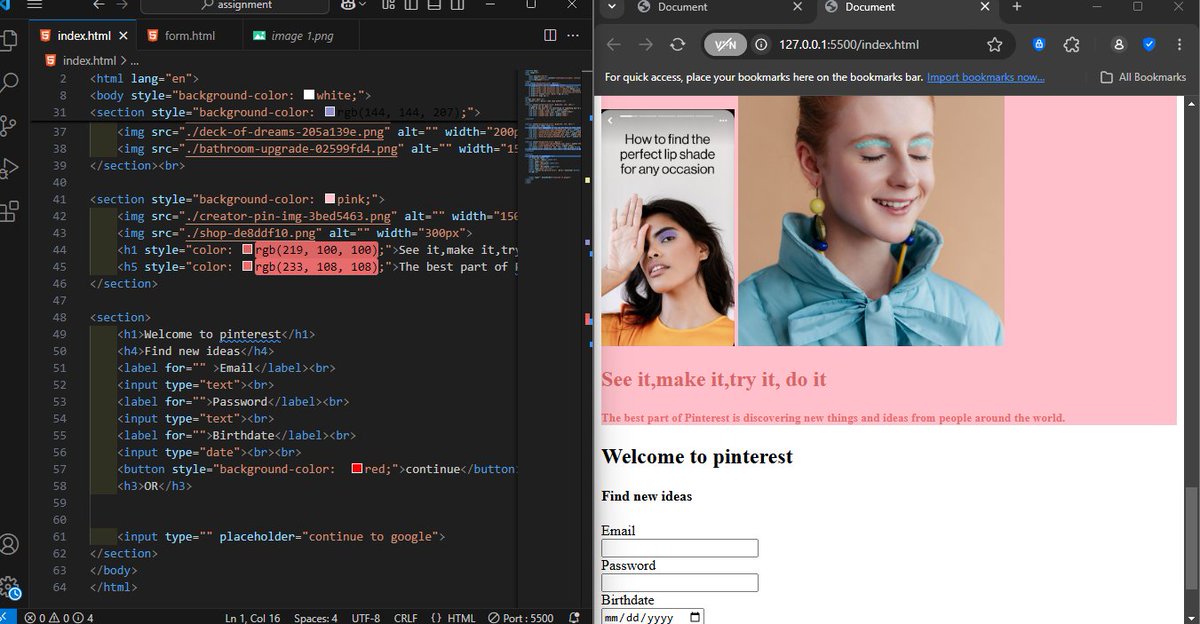
Task: View site information icon next to URL
Action: point(762,44)
